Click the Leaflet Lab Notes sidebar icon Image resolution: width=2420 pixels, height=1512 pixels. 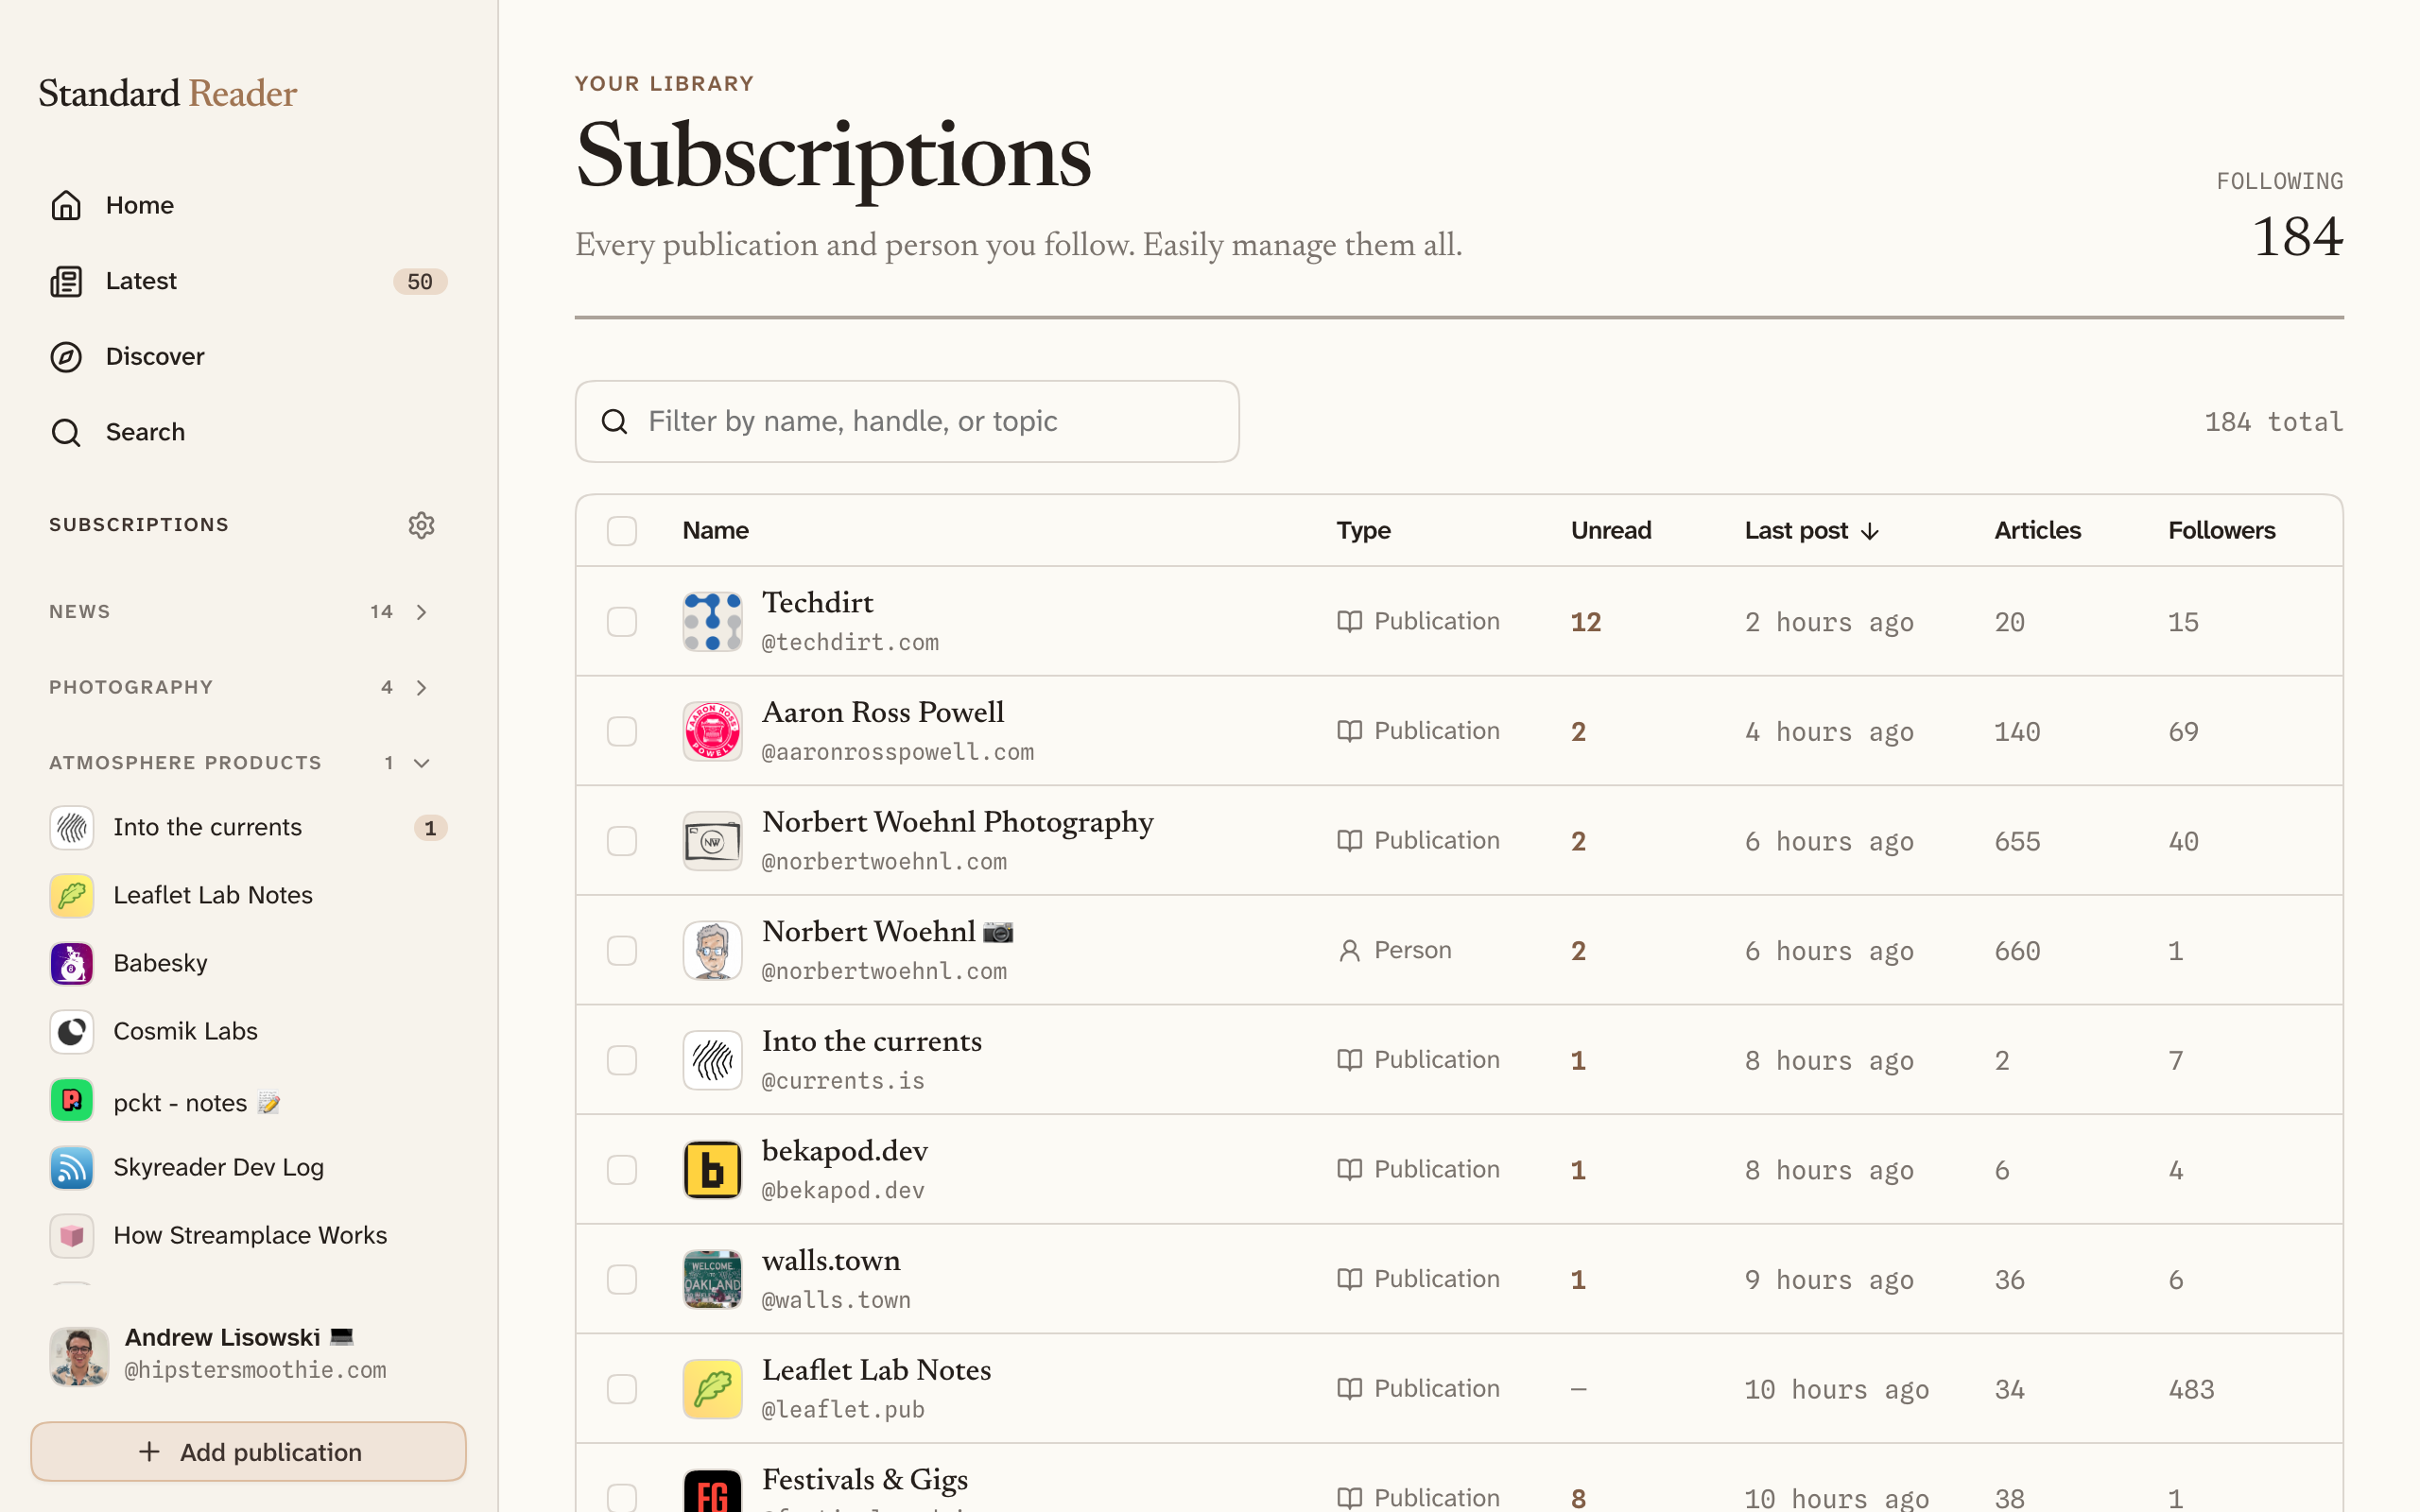[72, 895]
